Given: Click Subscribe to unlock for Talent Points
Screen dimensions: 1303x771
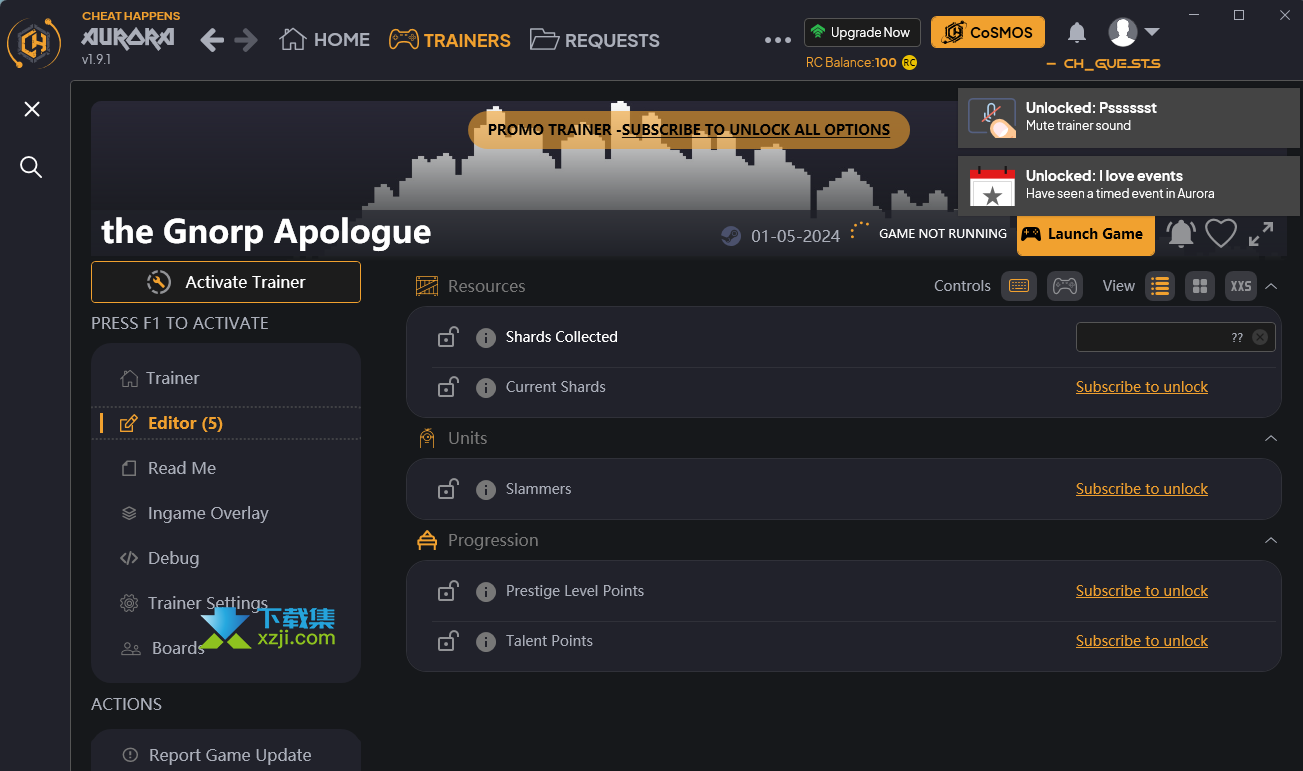Looking at the screenshot, I should [1142, 641].
